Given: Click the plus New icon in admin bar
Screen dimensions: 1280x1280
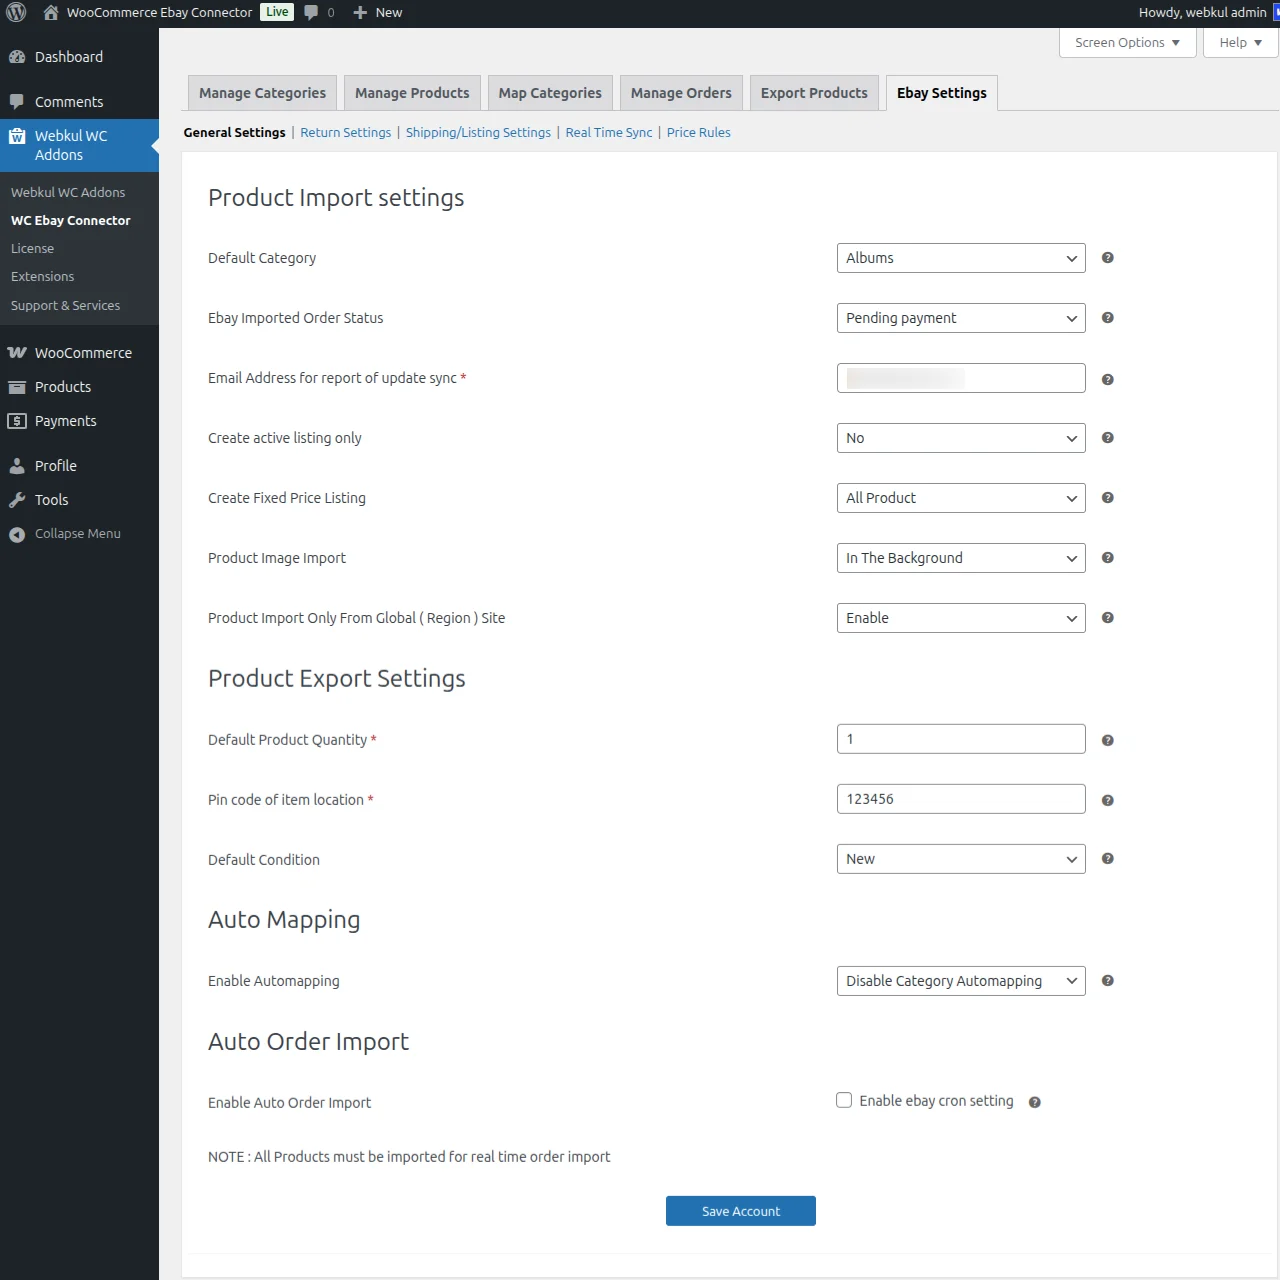Looking at the screenshot, I should pyautogui.click(x=361, y=13).
